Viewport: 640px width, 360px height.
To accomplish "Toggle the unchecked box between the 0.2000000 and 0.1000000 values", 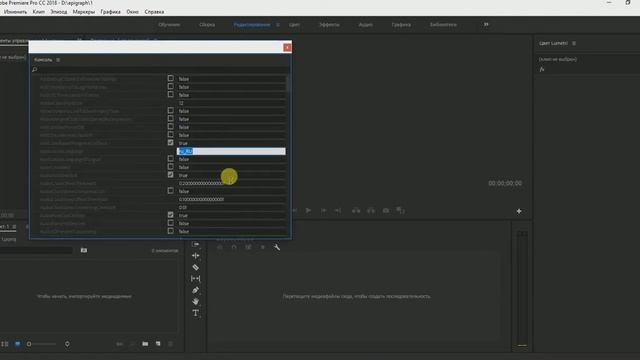I will [171, 191].
